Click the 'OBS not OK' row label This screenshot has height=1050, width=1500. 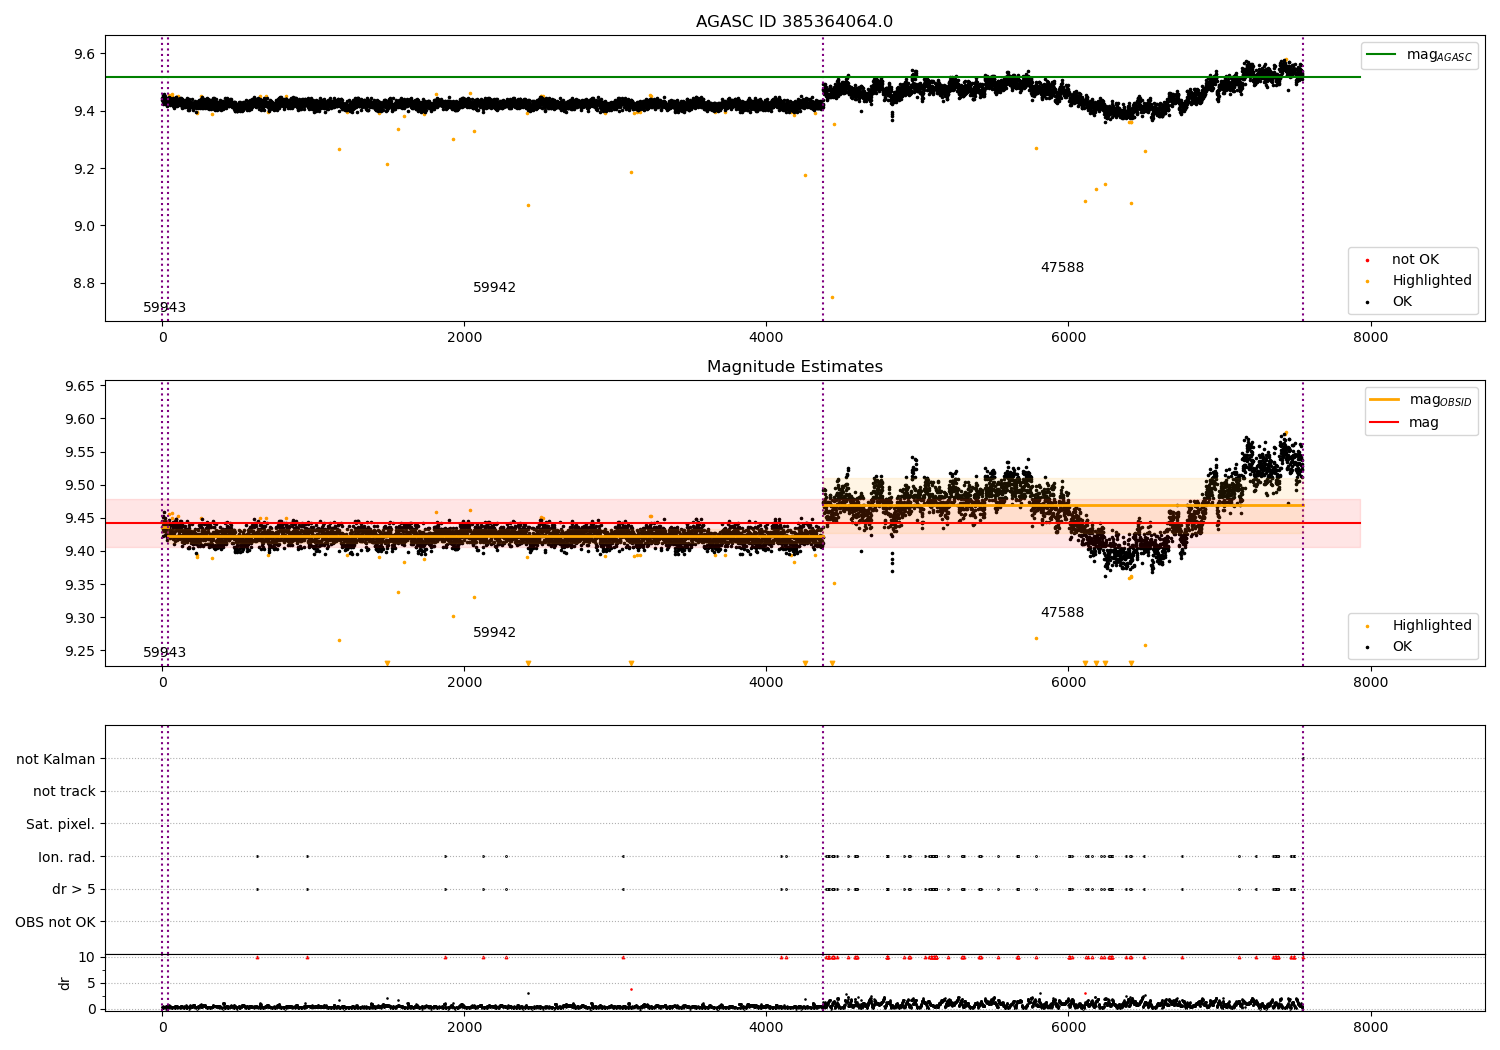pos(56,922)
